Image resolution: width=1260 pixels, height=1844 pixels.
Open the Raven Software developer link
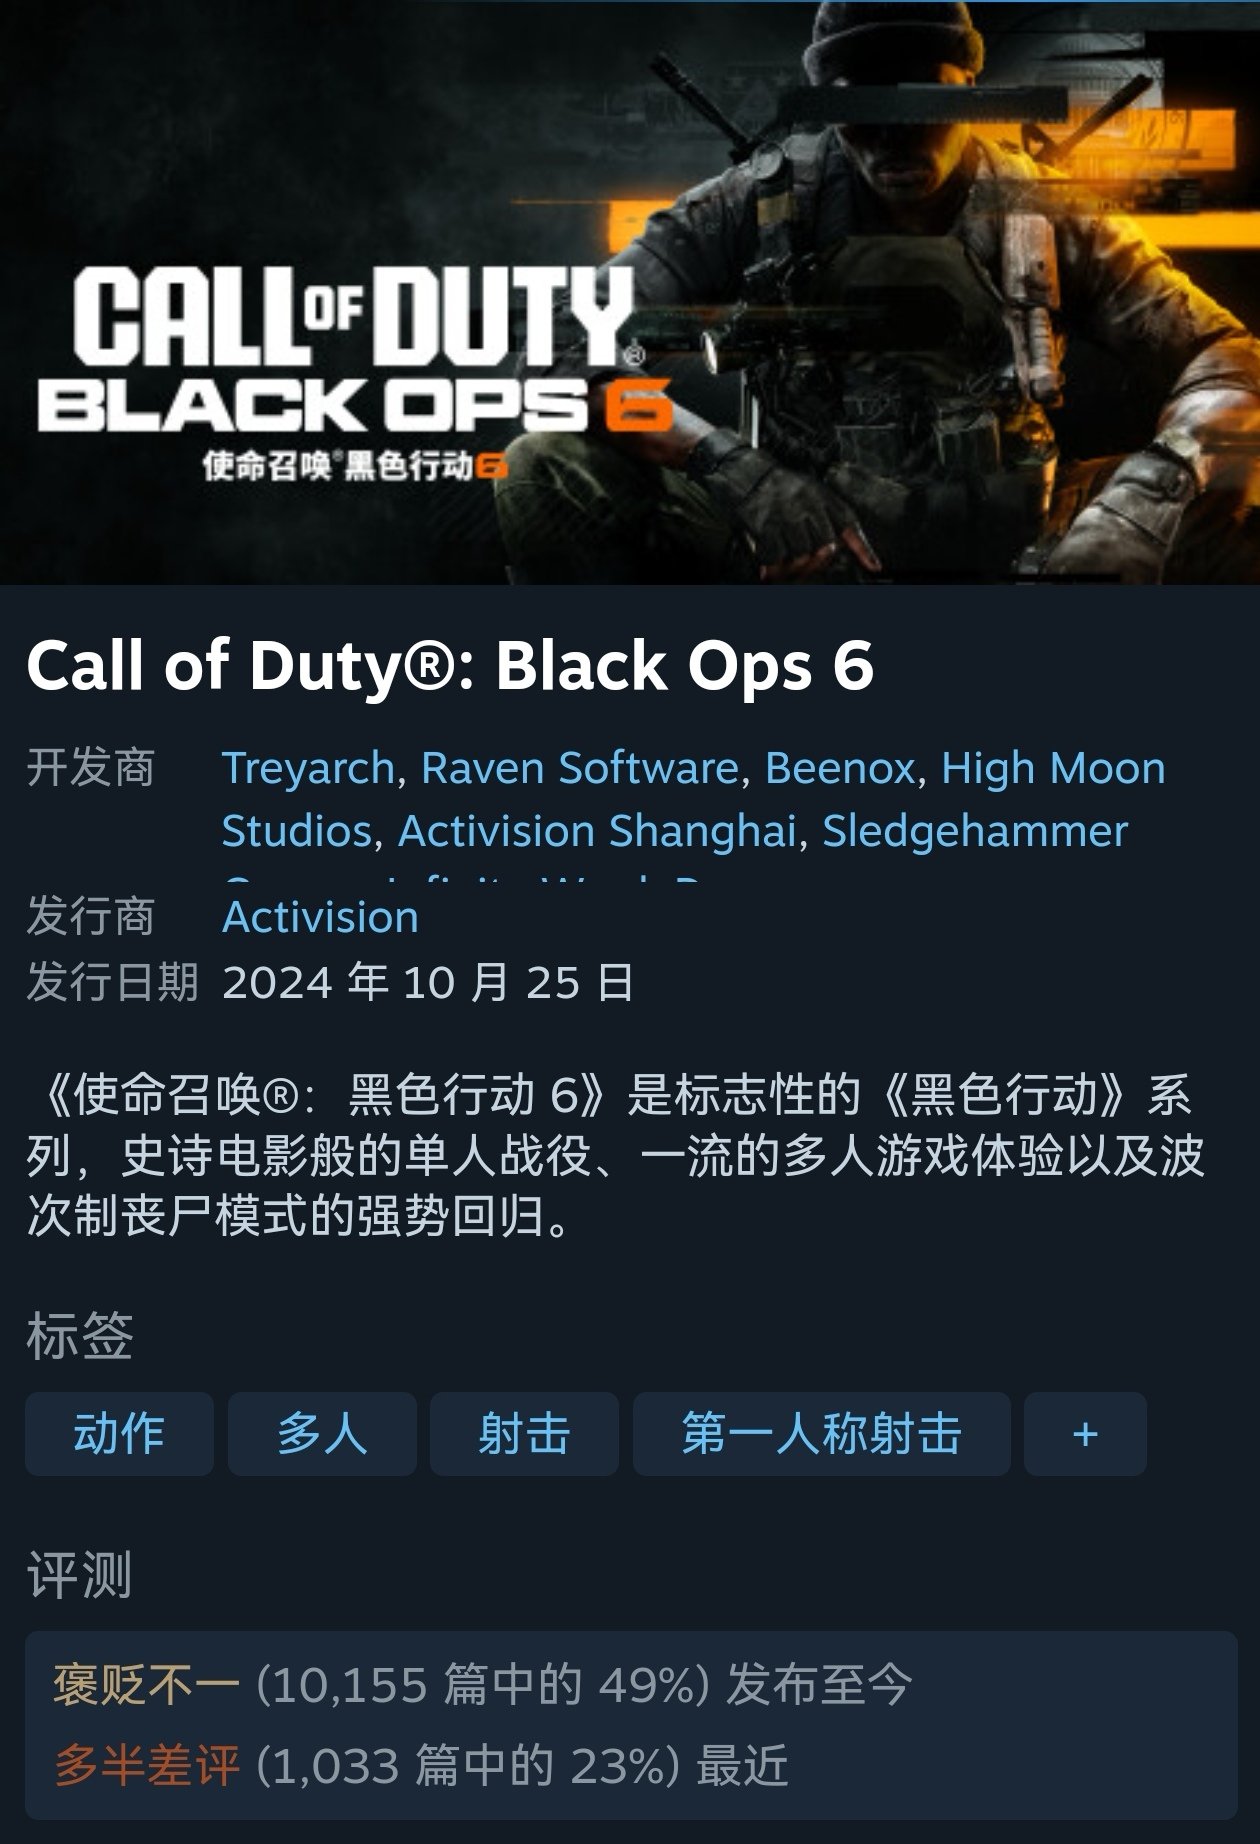click(580, 768)
